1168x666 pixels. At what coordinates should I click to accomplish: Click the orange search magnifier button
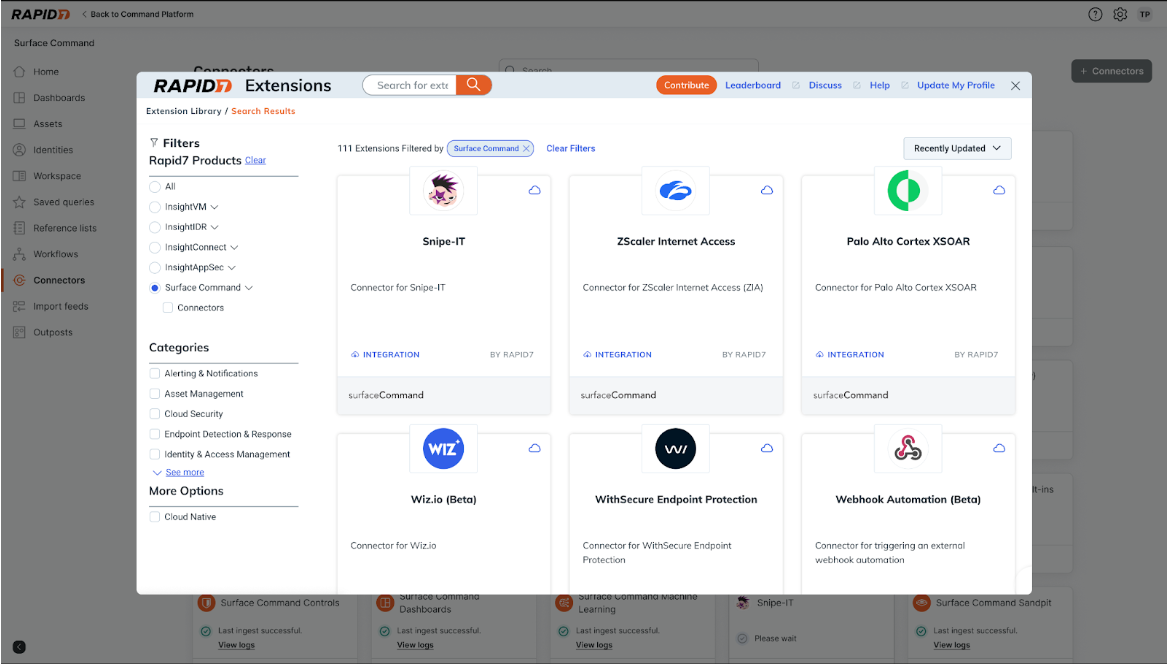tap(473, 85)
